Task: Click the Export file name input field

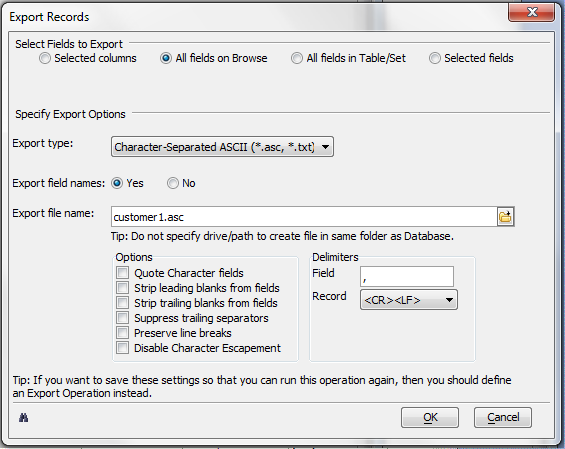Action: (304, 217)
